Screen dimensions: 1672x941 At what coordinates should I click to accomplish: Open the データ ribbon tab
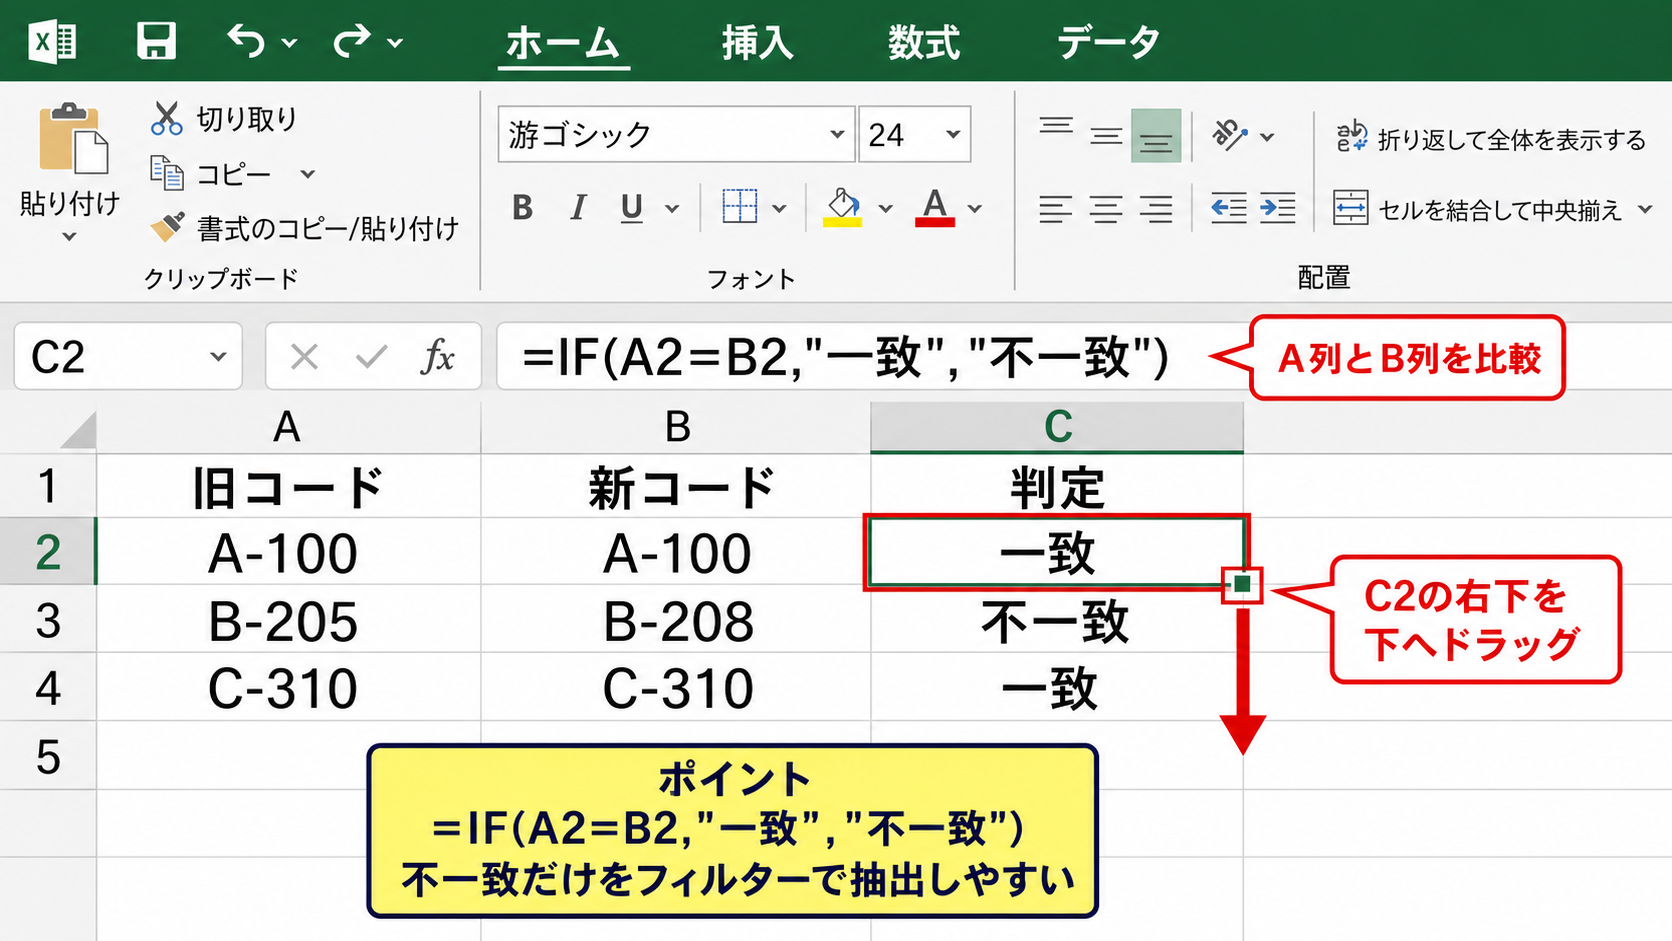(1108, 43)
